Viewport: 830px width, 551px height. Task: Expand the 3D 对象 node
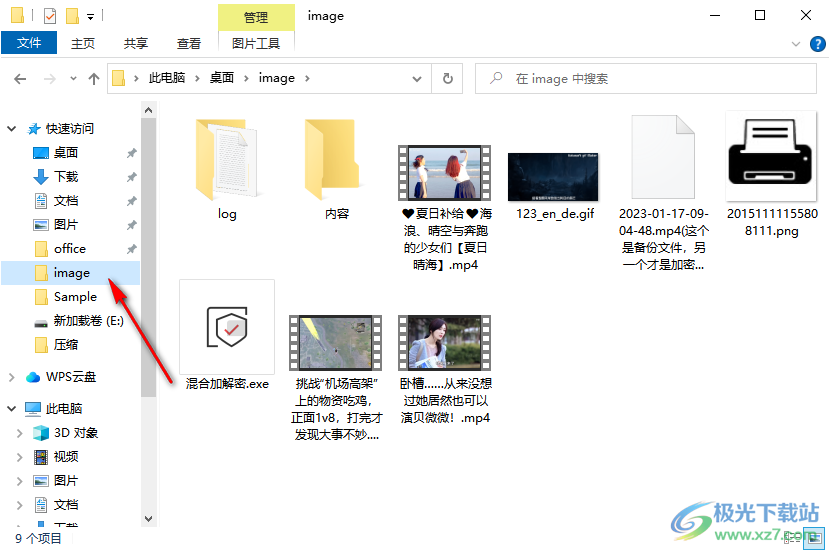pos(20,433)
